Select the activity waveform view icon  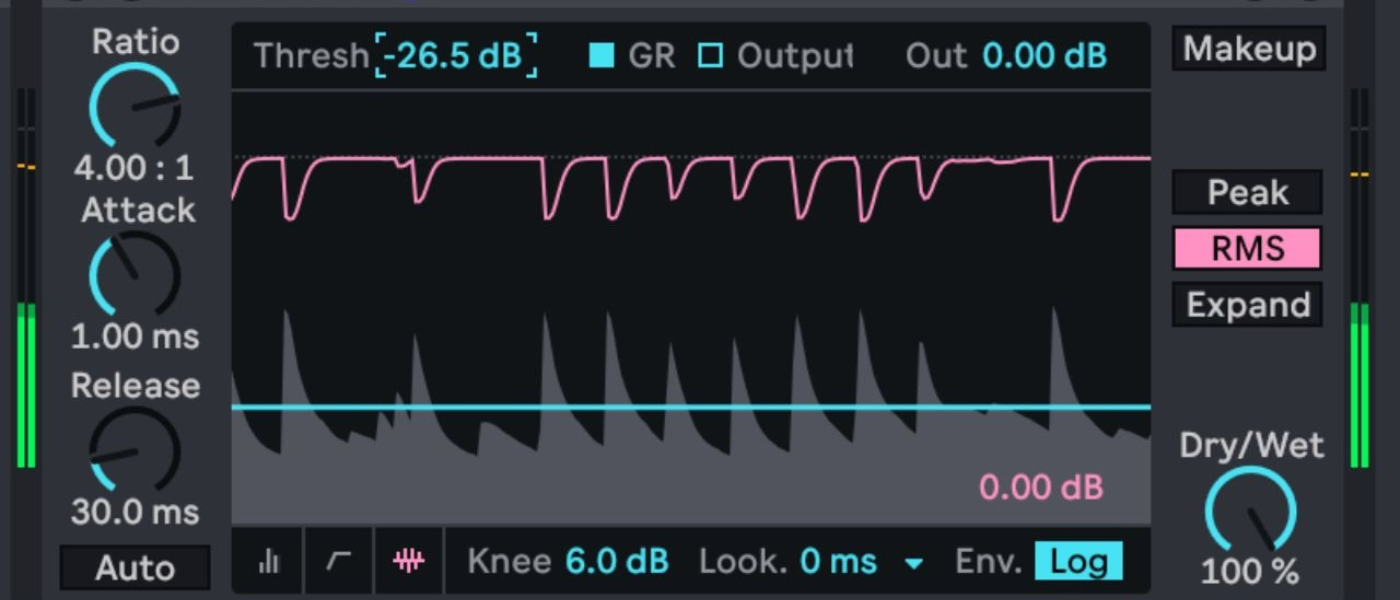point(408,562)
